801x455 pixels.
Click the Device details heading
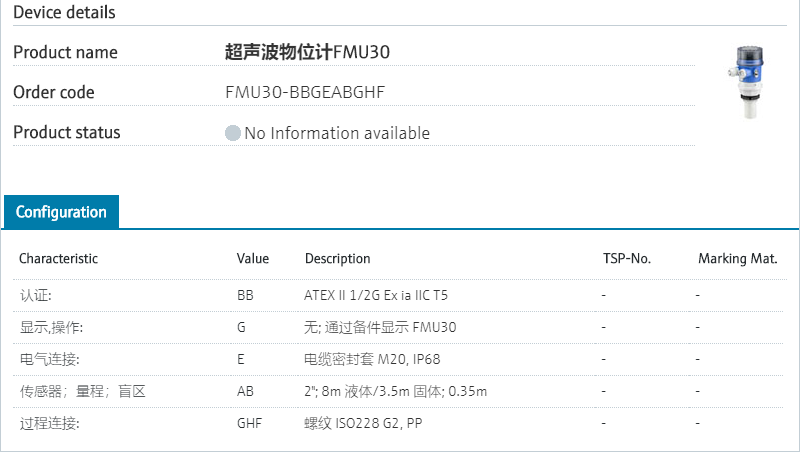(x=64, y=13)
